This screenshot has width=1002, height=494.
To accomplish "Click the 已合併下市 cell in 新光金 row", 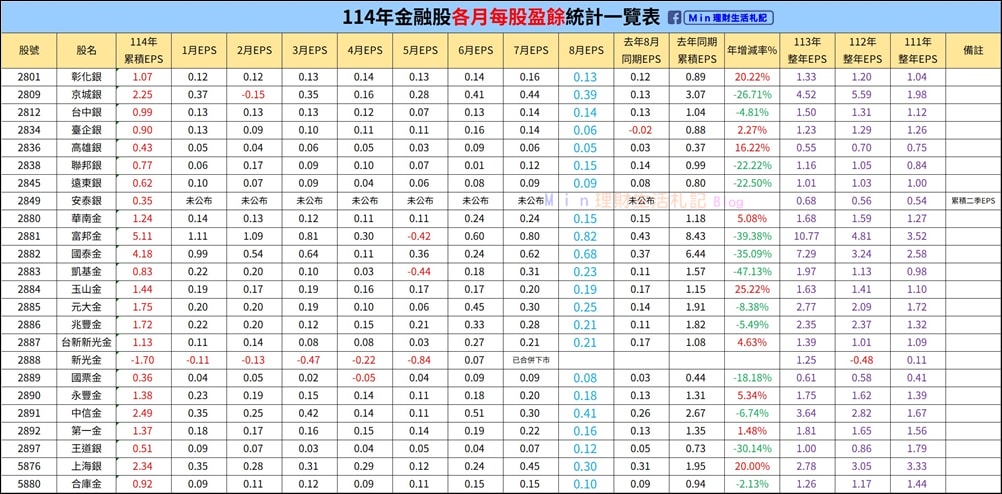I will coord(530,360).
